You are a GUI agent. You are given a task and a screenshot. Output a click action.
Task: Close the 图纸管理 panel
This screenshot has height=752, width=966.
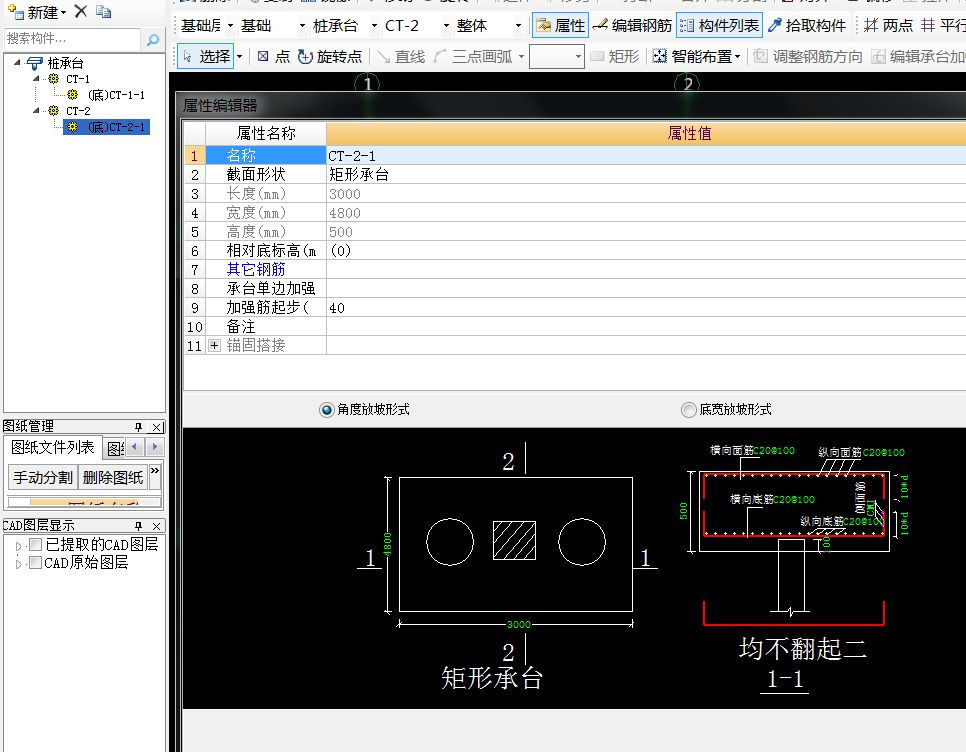(x=157, y=427)
